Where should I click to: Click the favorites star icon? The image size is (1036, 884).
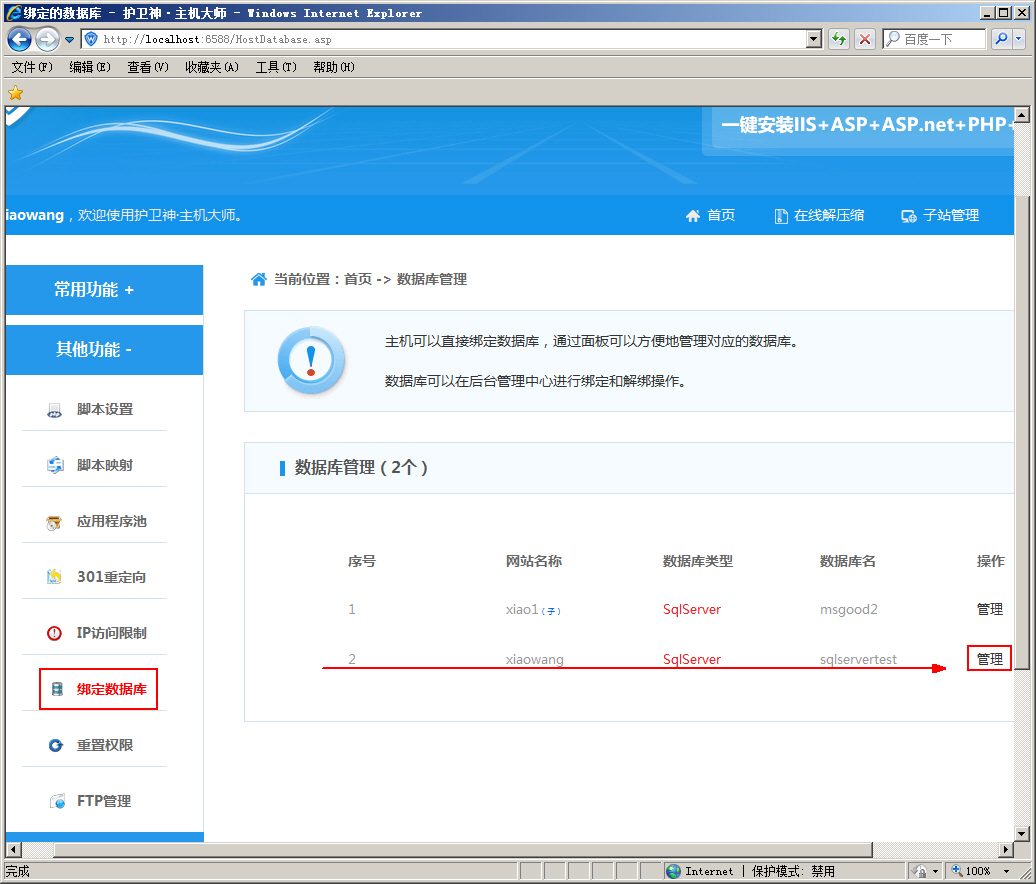[15, 92]
